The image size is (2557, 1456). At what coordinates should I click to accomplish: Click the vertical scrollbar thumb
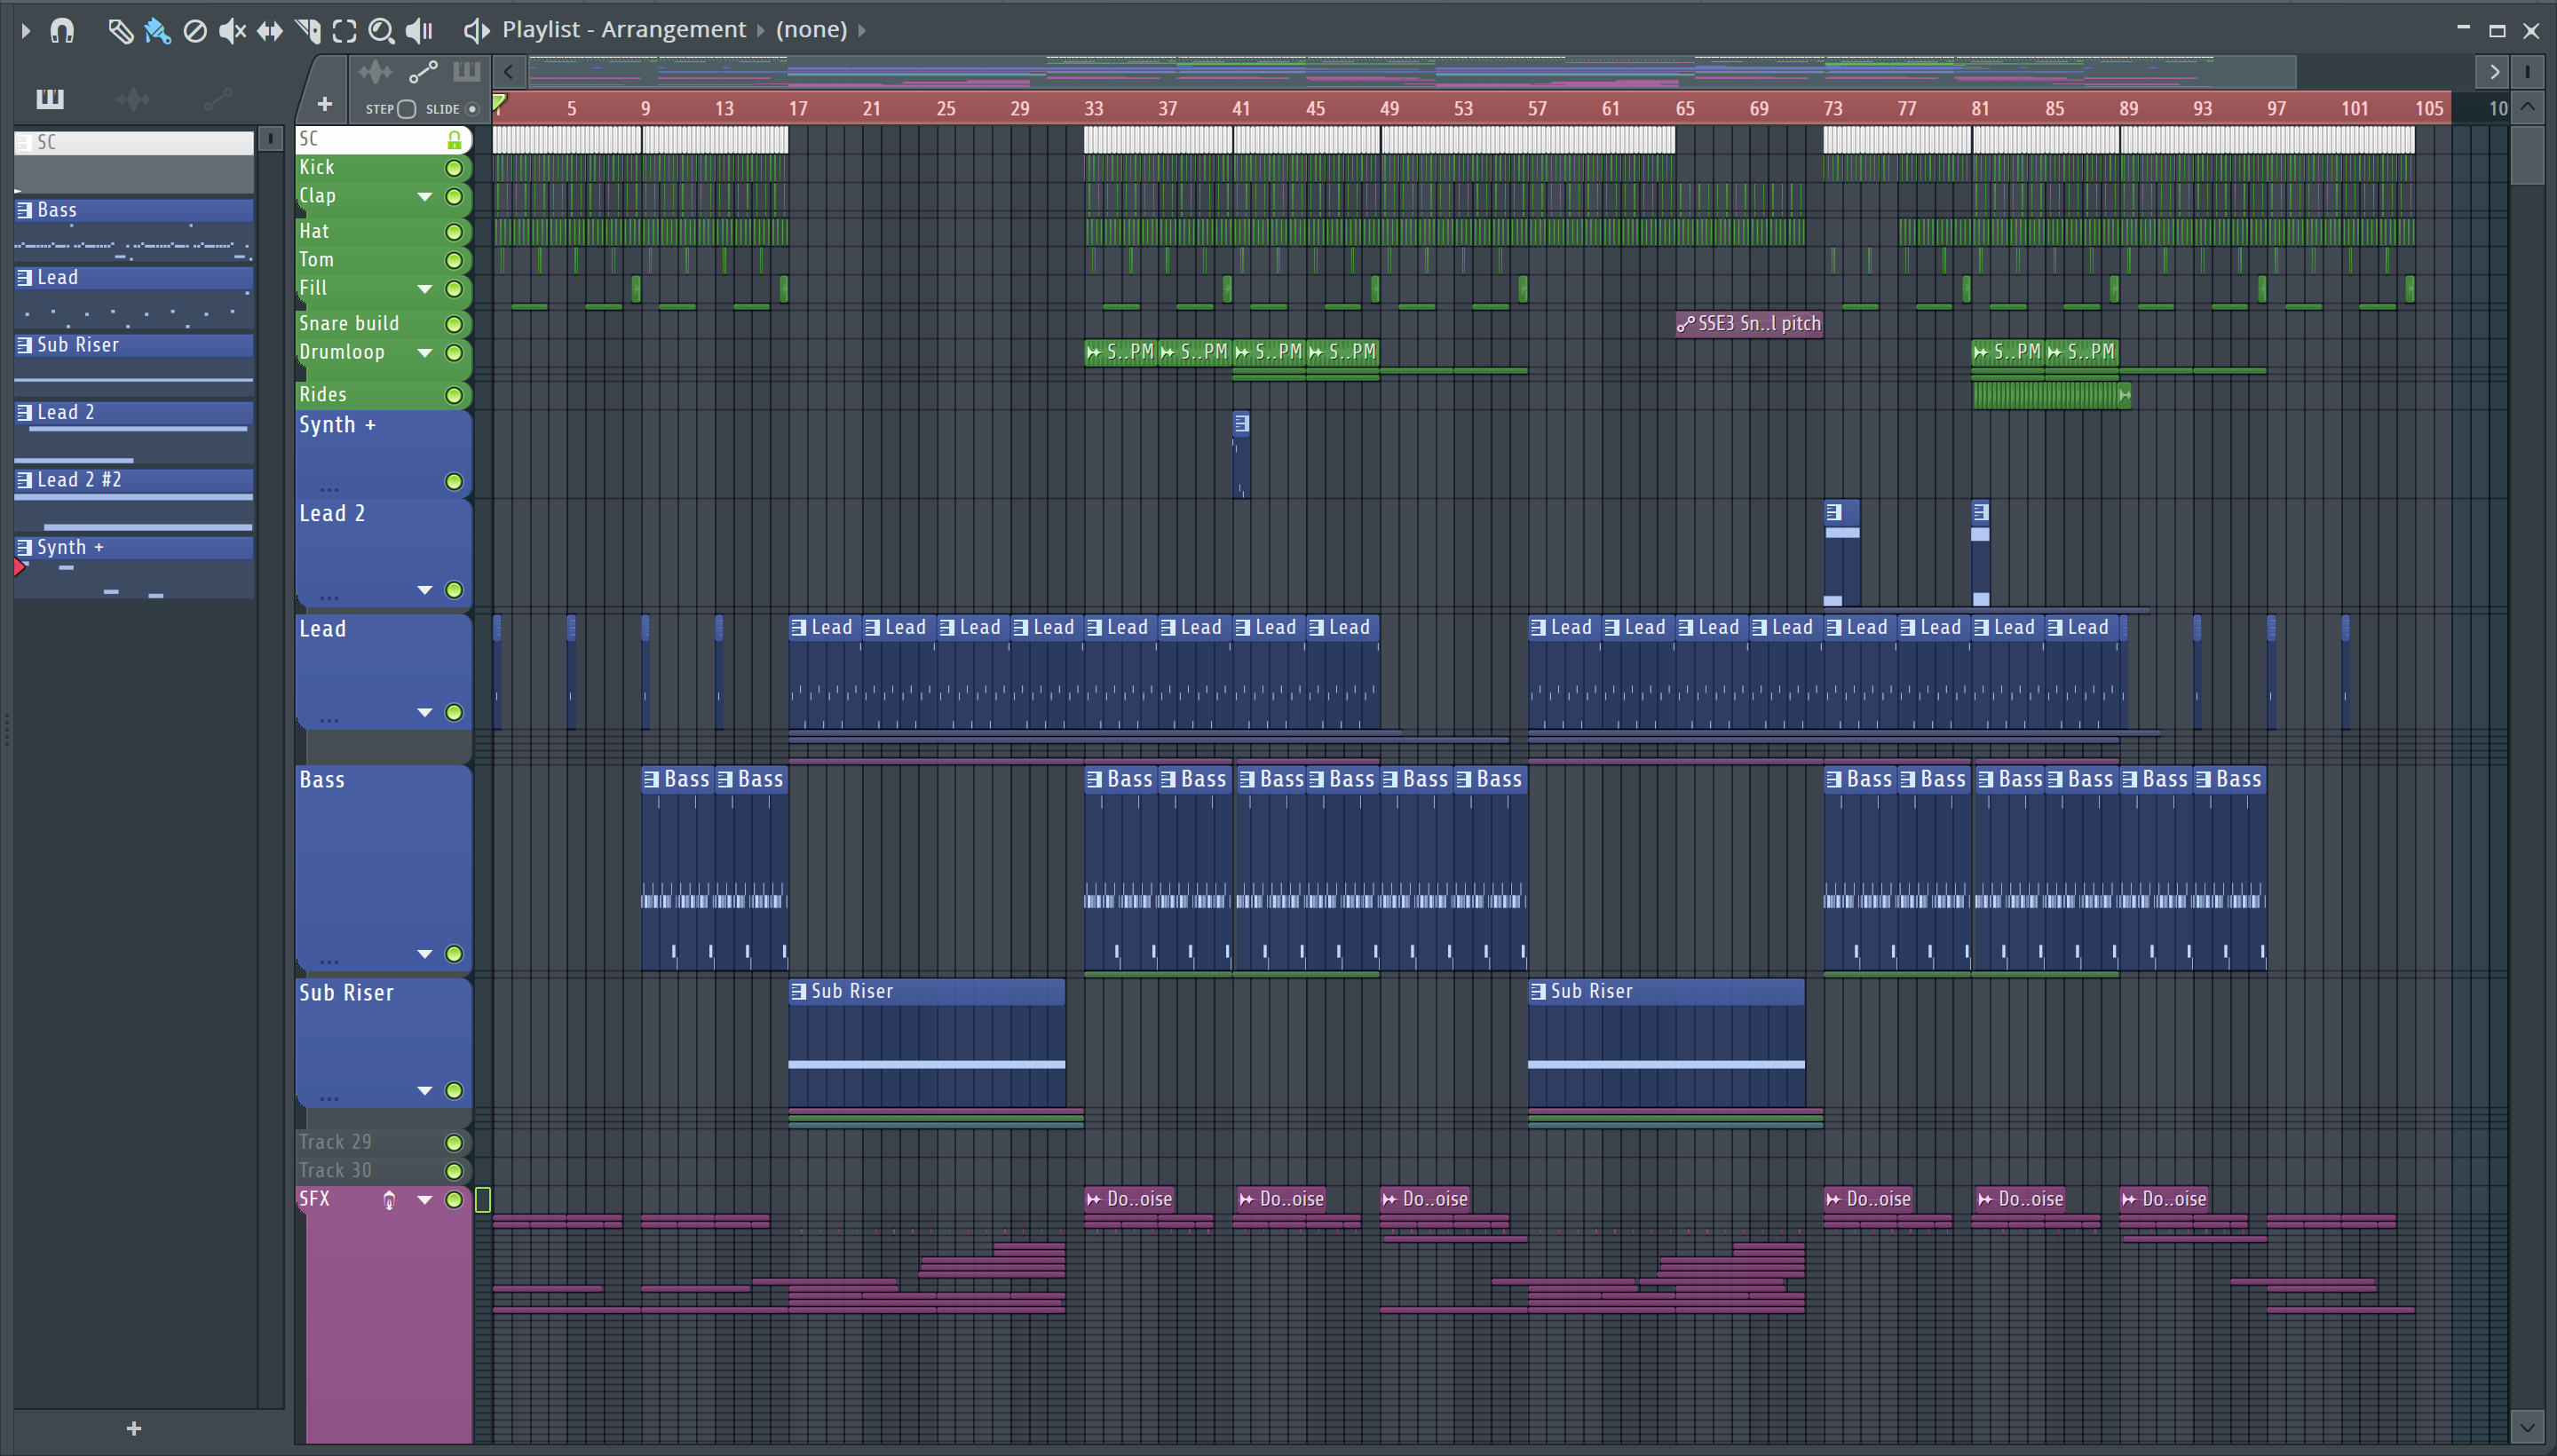pos(2527,154)
